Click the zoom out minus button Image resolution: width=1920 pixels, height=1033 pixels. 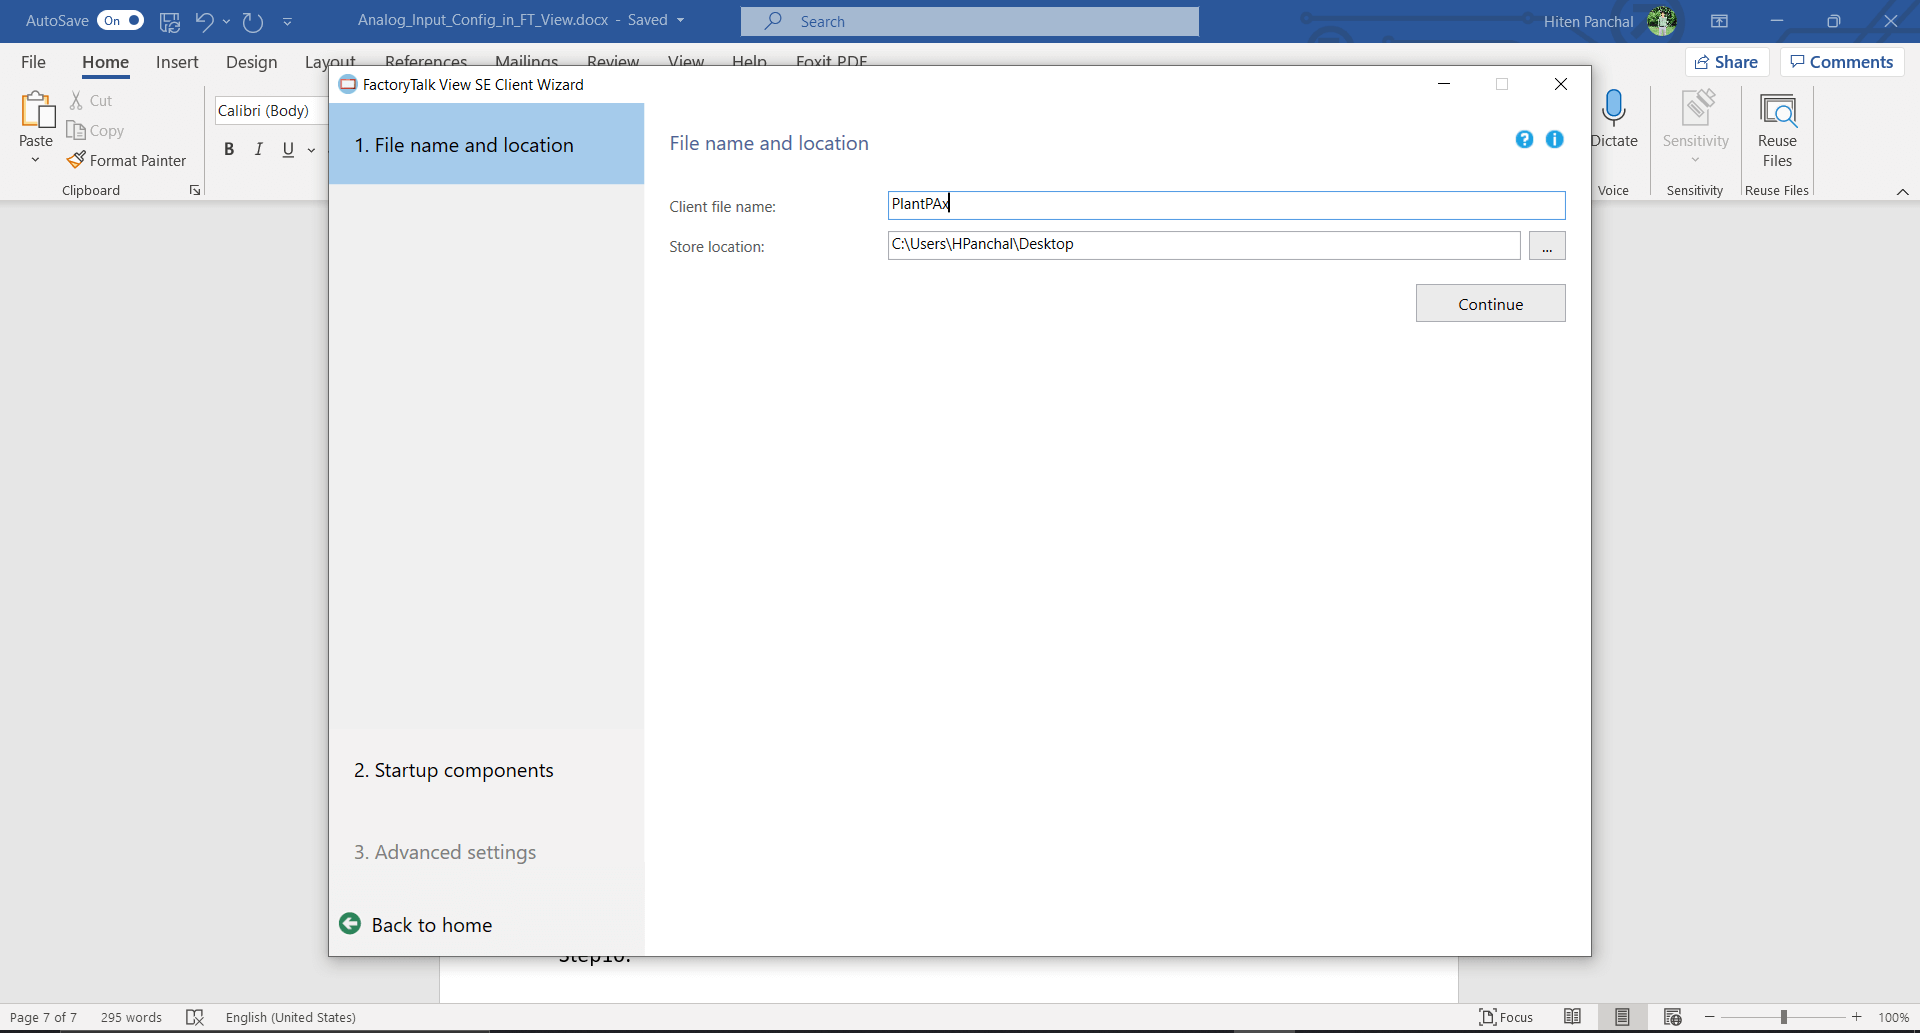click(x=1710, y=1017)
